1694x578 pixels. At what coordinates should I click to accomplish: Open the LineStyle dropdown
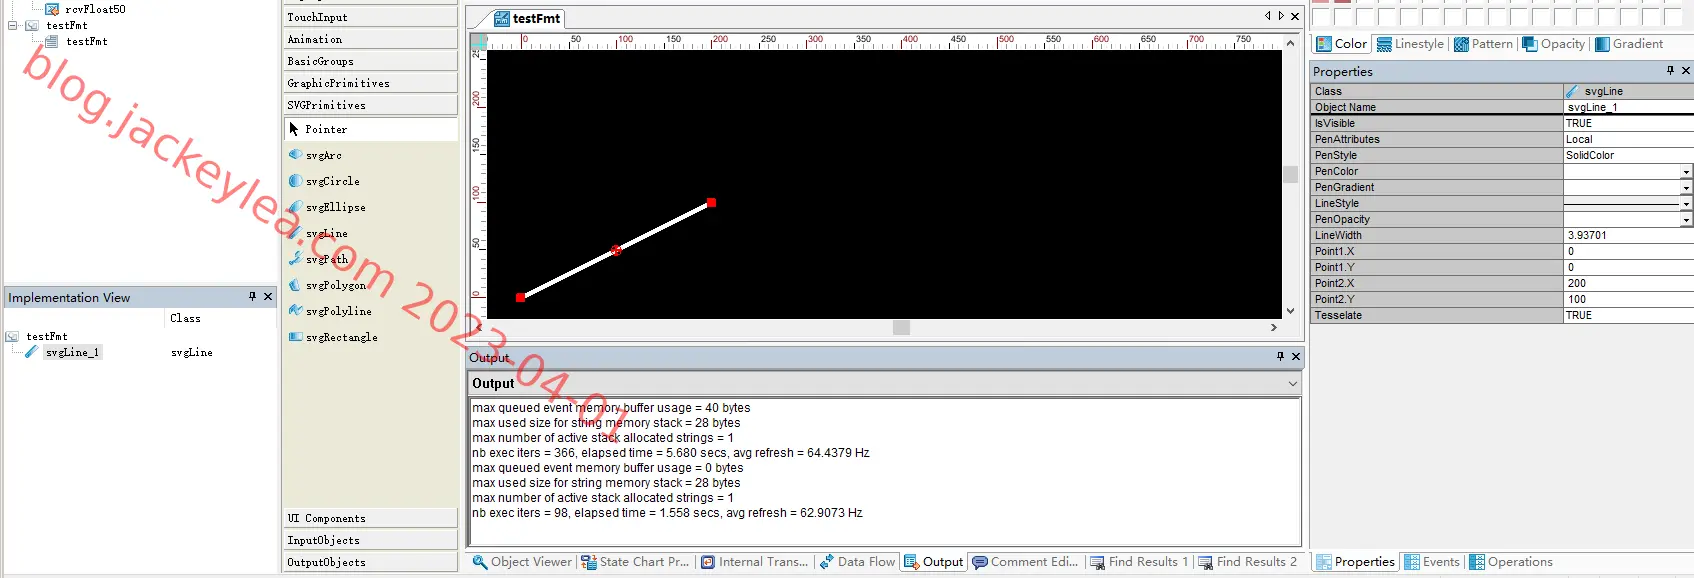[1686, 204]
